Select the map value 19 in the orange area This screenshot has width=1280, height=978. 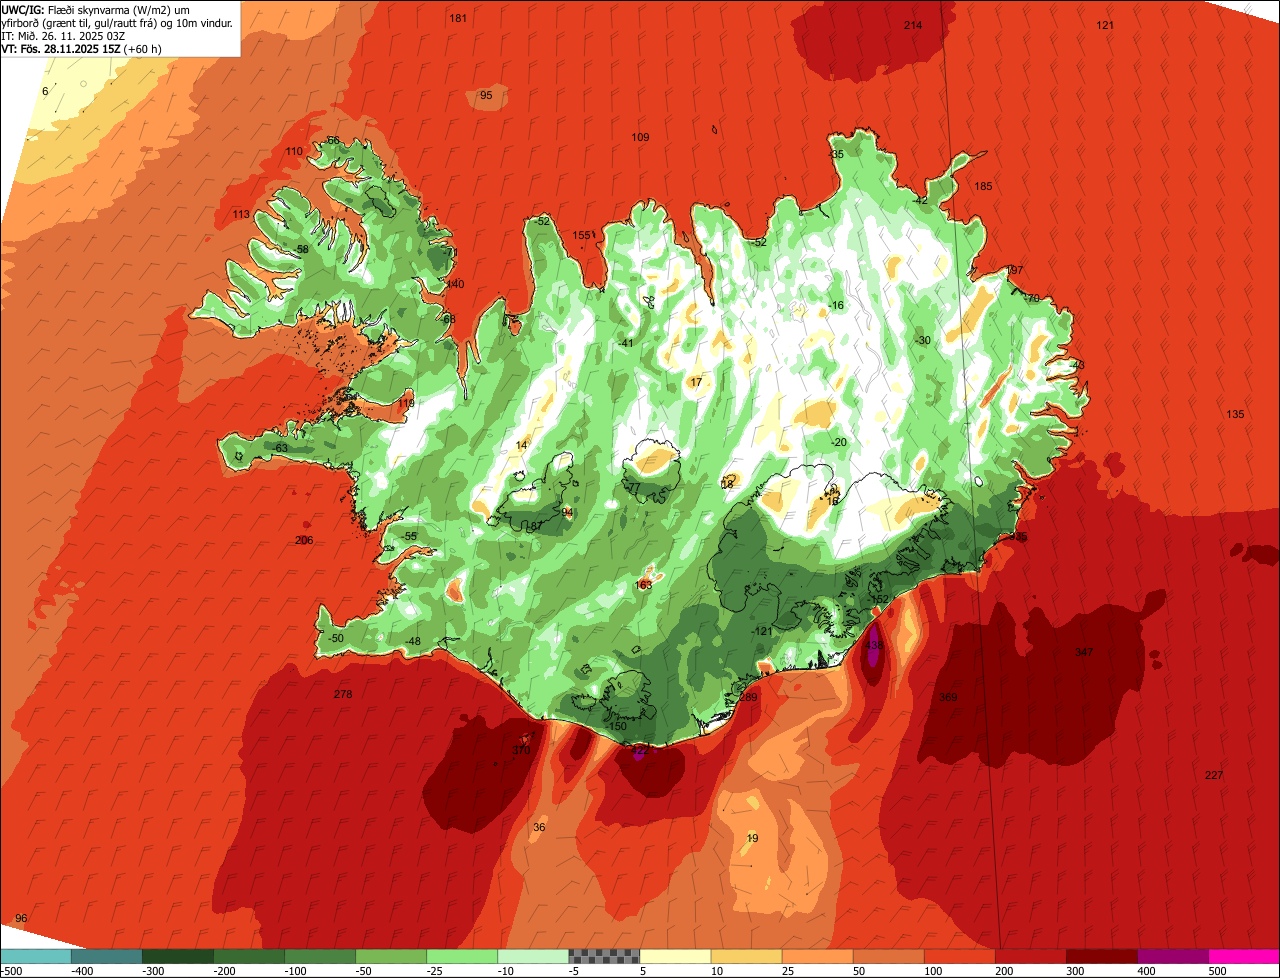point(753,838)
